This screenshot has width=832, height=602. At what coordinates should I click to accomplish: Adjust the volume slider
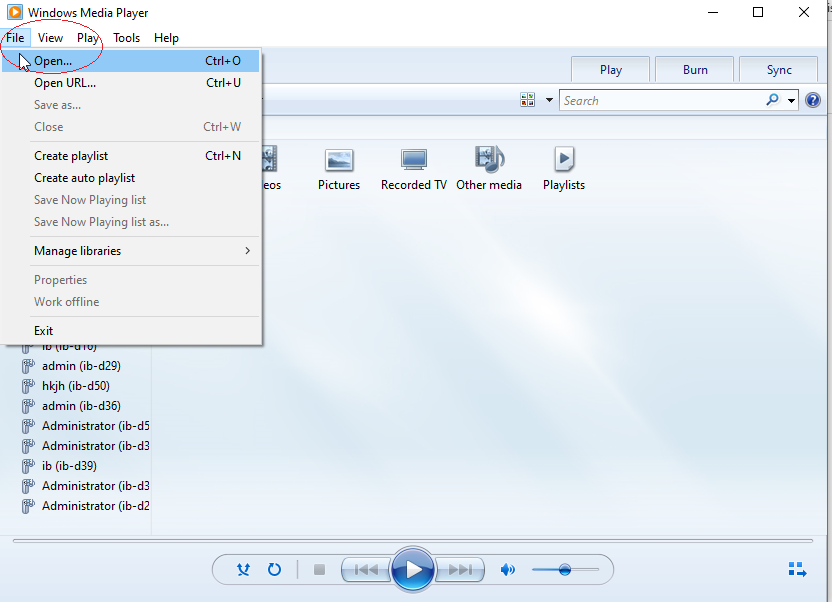pyautogui.click(x=565, y=570)
